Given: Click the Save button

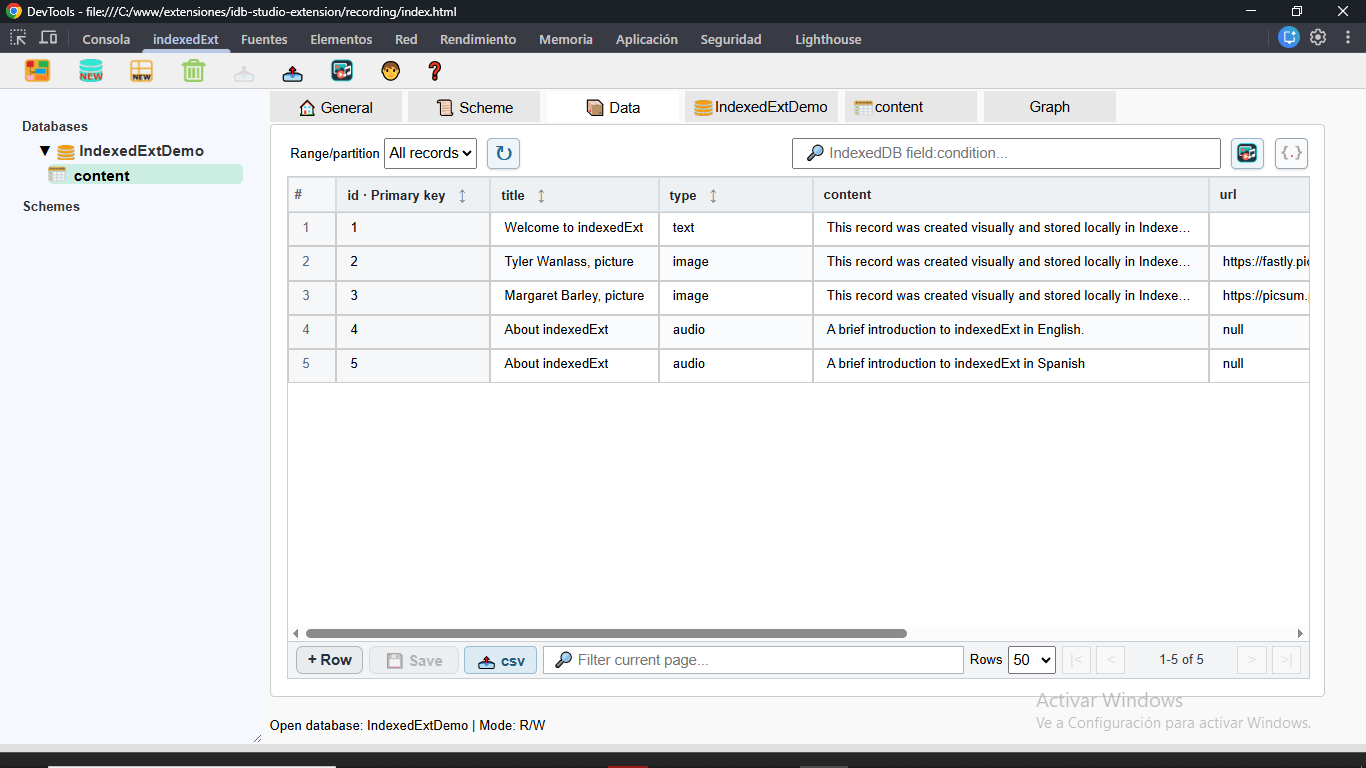Looking at the screenshot, I should point(414,660).
